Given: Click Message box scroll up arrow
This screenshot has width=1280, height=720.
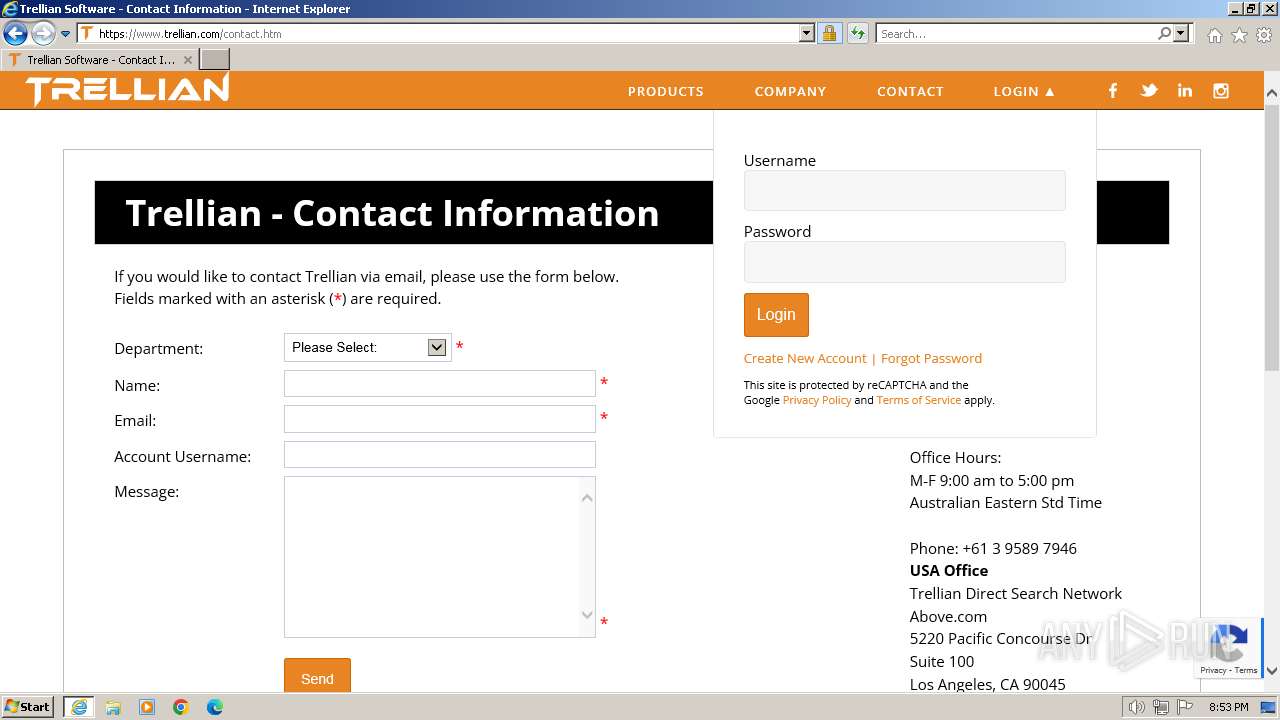Looking at the screenshot, I should tap(587, 497).
